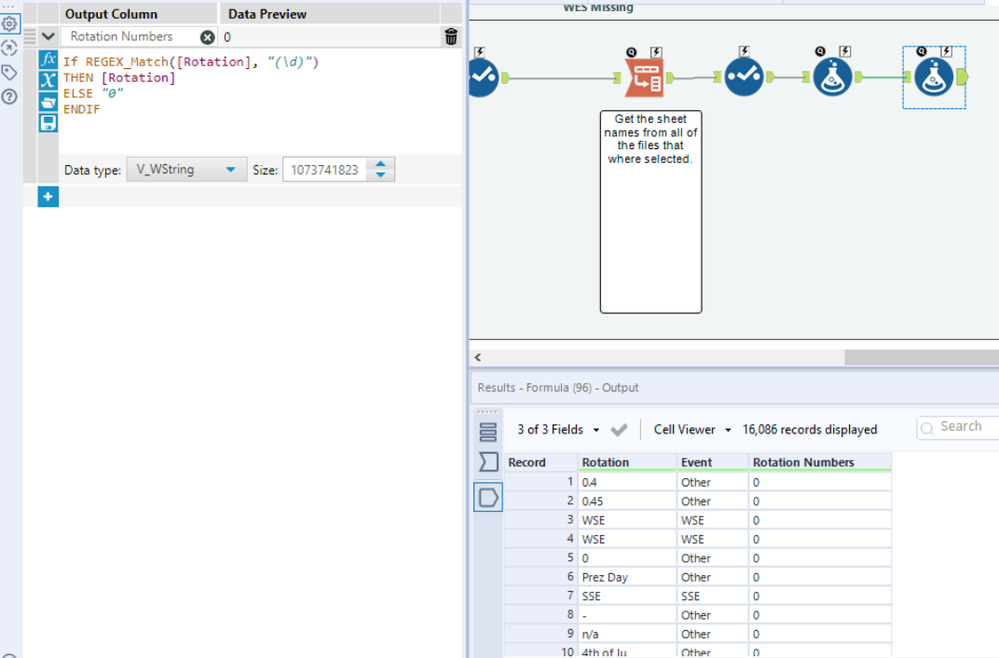Viewport: 999px width, 658px height.
Task: Click the canvas horizontal scrollbar thumb
Action: 921,357
